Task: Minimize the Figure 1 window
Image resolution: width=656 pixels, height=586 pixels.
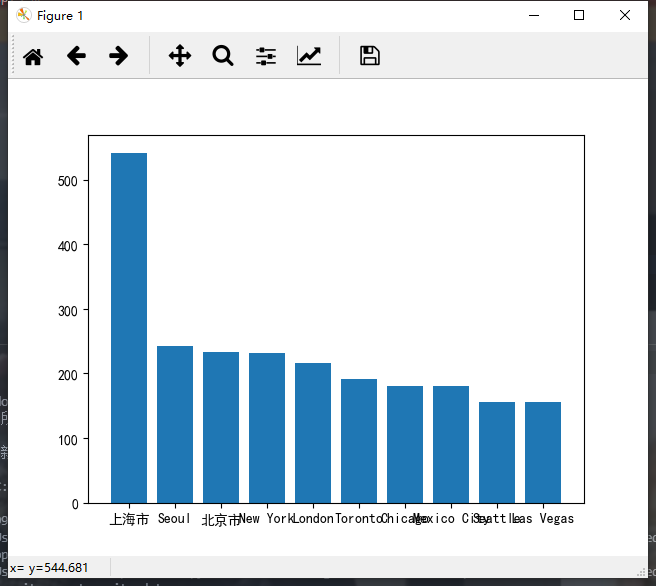Action: pyautogui.click(x=534, y=15)
